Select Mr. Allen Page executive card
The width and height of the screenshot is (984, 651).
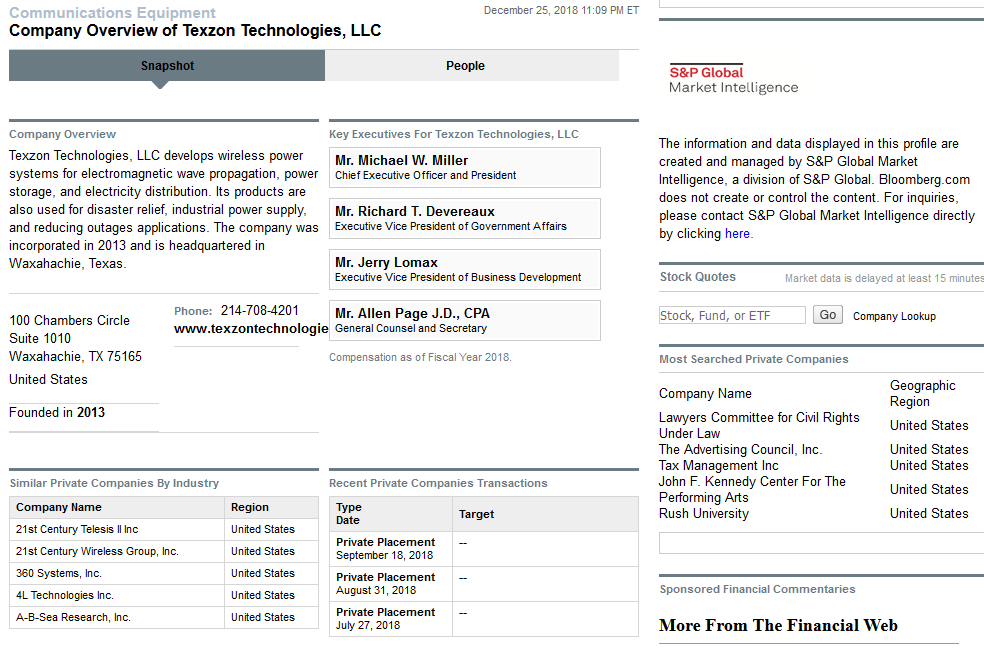point(464,320)
